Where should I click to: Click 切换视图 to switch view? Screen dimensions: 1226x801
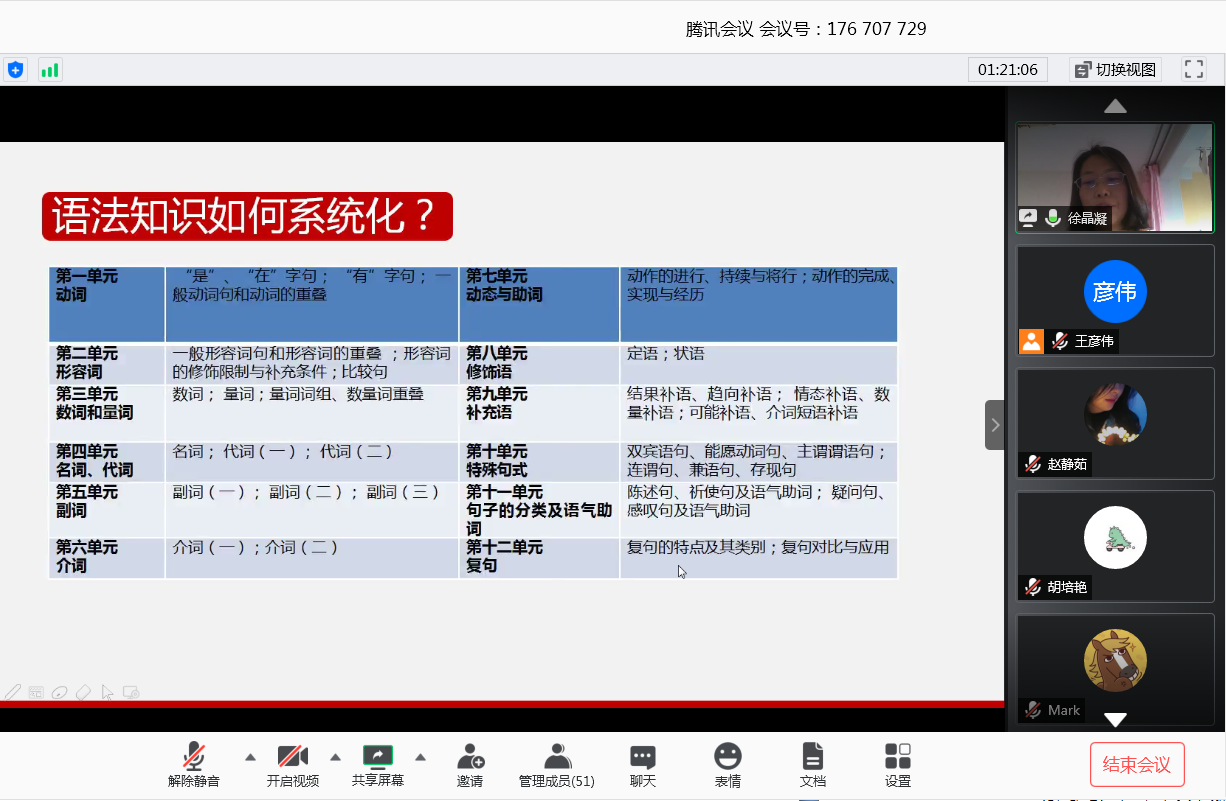(1115, 69)
